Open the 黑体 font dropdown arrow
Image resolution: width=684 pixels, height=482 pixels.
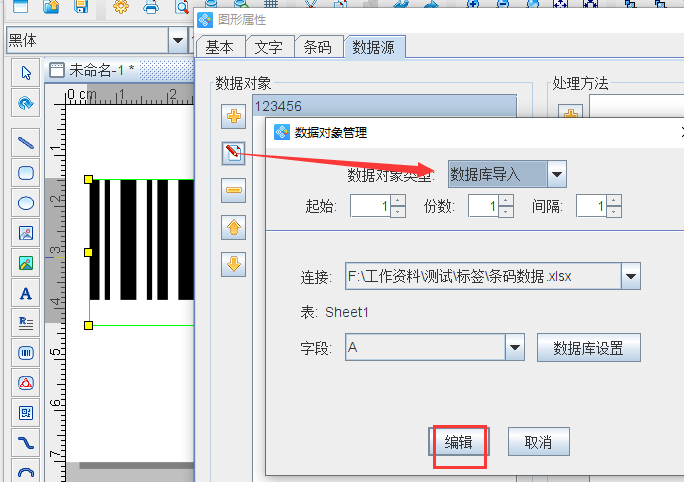[x=178, y=40]
